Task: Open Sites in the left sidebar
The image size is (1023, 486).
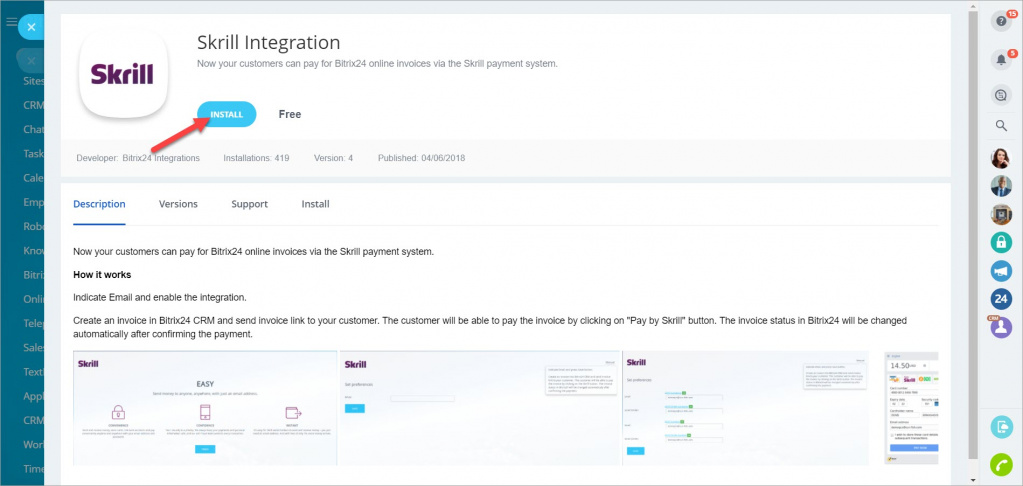Action: pos(34,82)
